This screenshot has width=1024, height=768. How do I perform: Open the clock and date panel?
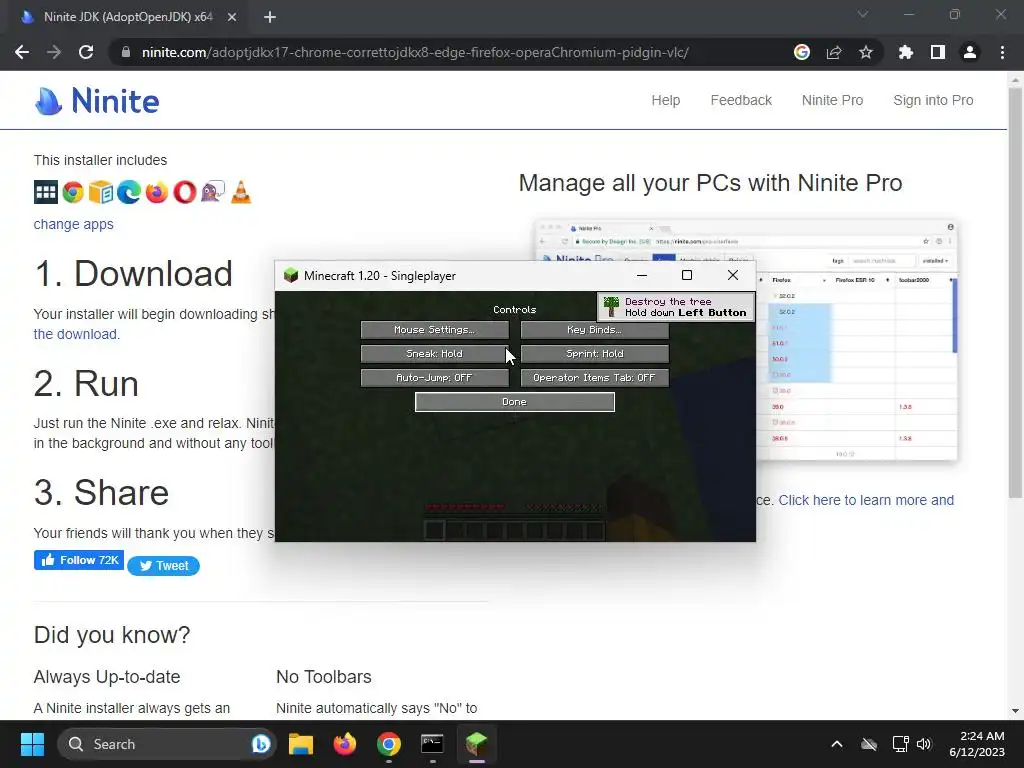pos(977,744)
